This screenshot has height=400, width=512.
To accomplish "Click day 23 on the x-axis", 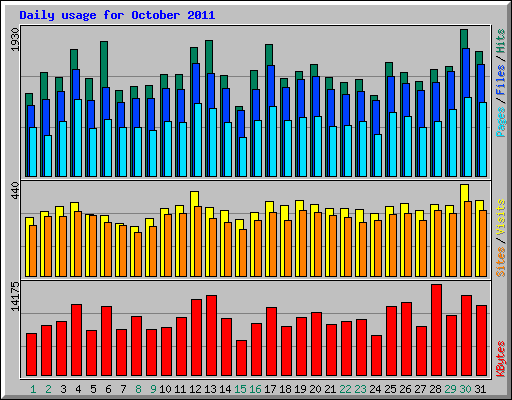I will coord(360,389).
